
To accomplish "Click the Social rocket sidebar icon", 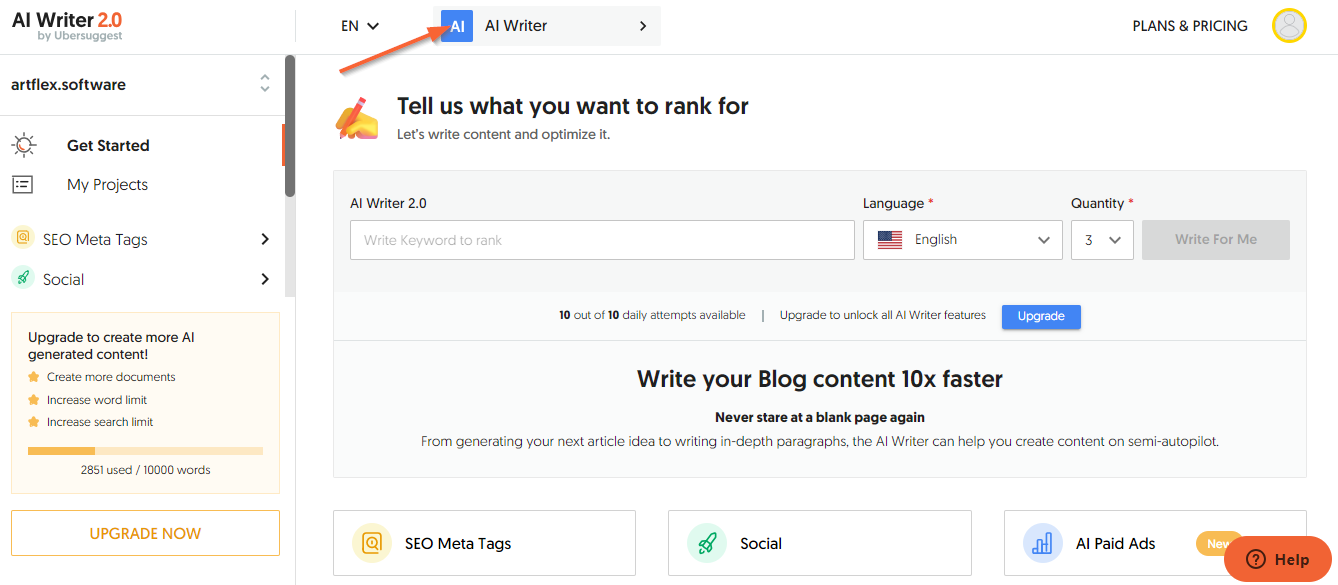I will (x=22, y=279).
